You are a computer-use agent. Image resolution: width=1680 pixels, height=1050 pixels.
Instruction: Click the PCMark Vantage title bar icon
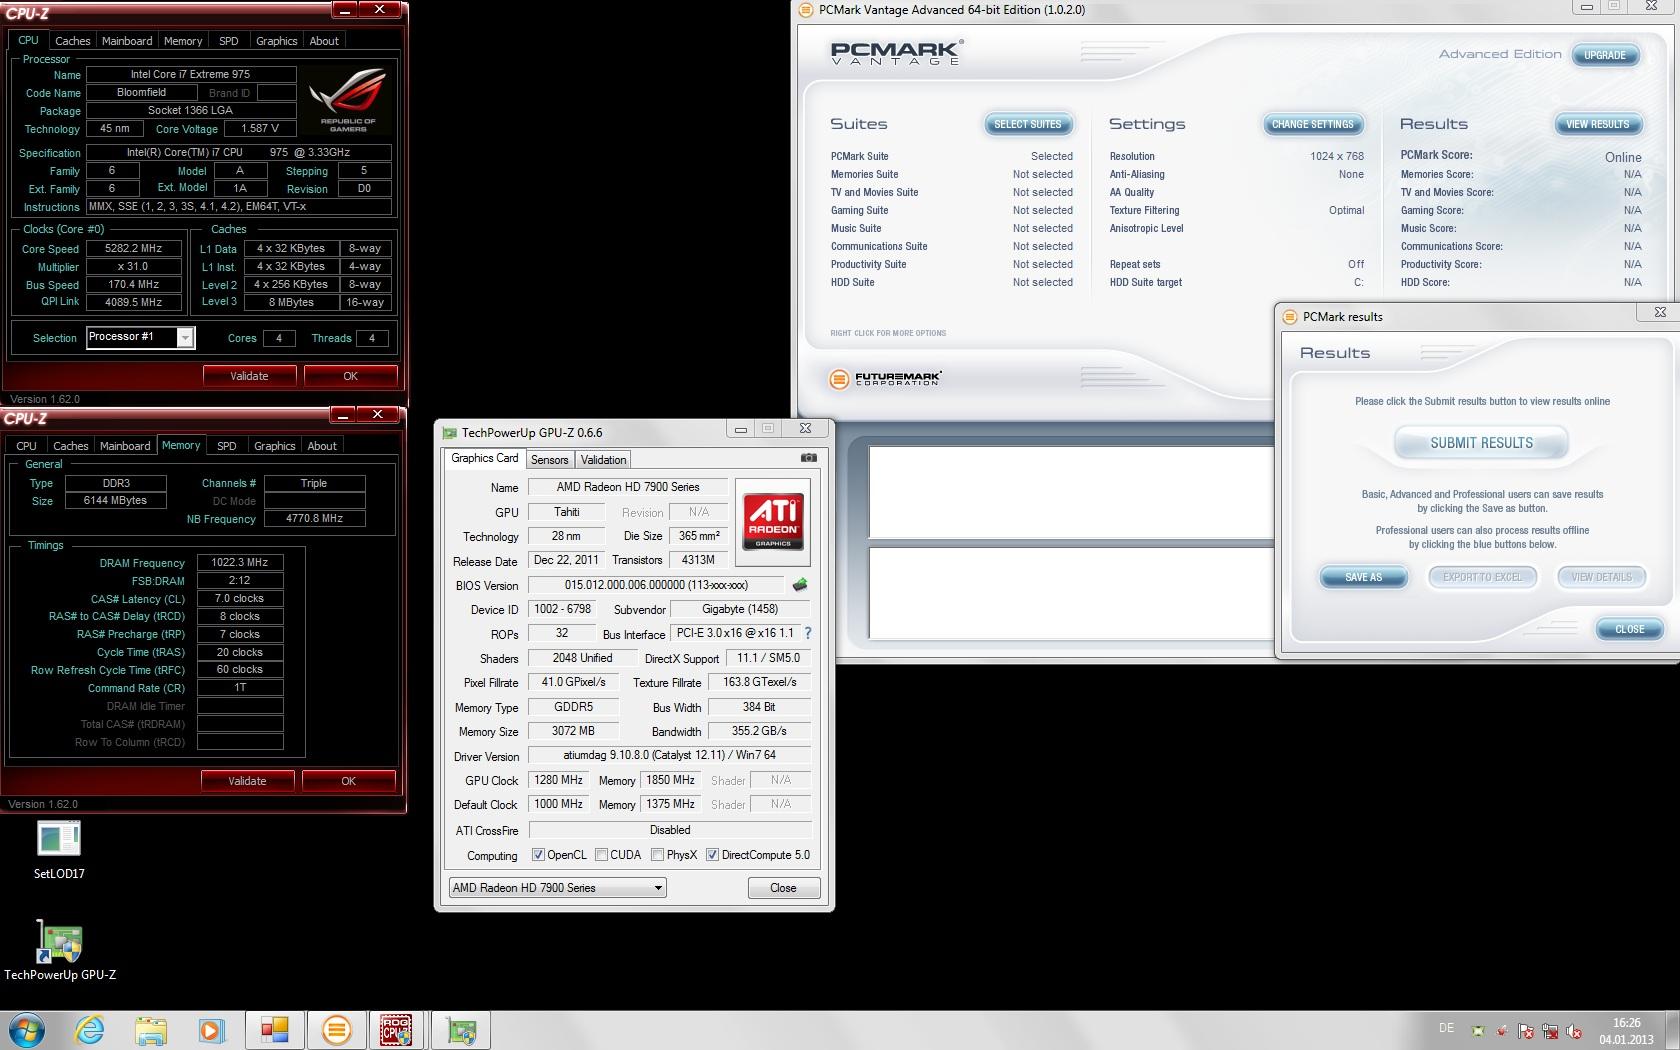click(x=806, y=10)
